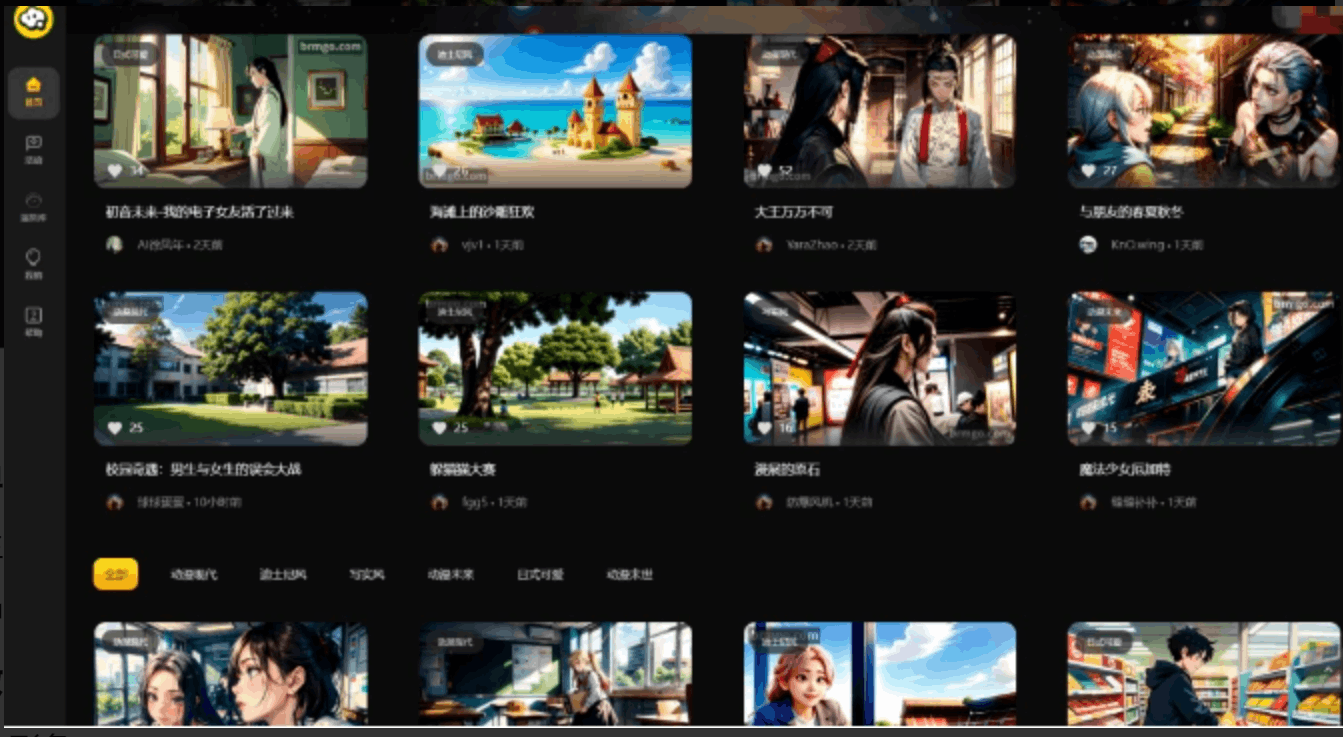This screenshot has width=1343, height=737.
Task: Open the long-haired man in mall thumbnail
Action: tap(880, 368)
